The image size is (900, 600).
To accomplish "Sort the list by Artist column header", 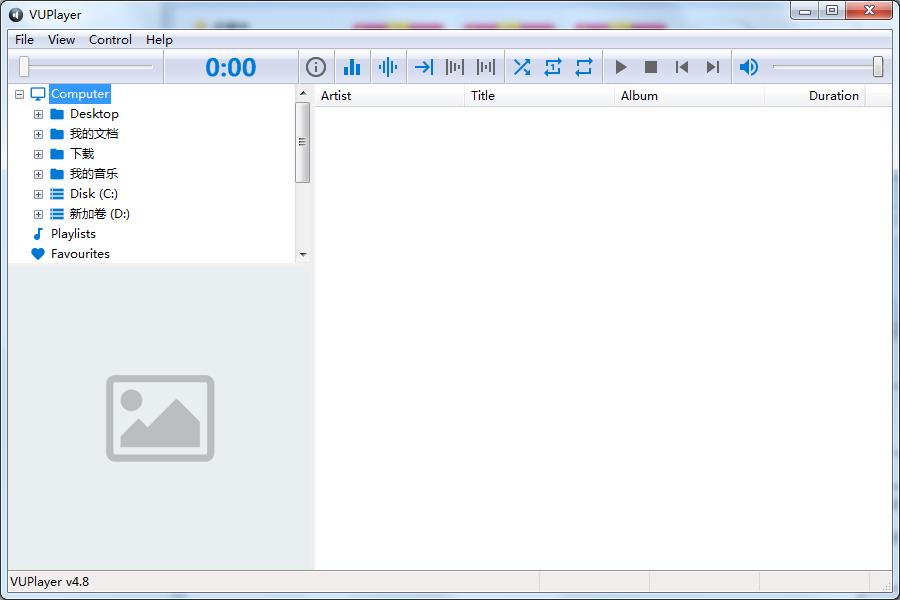I will (390, 96).
